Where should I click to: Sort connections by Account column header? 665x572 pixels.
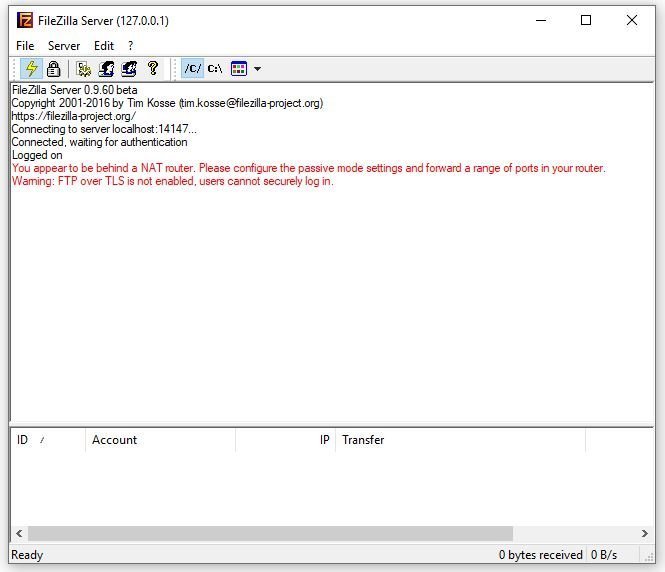point(115,440)
